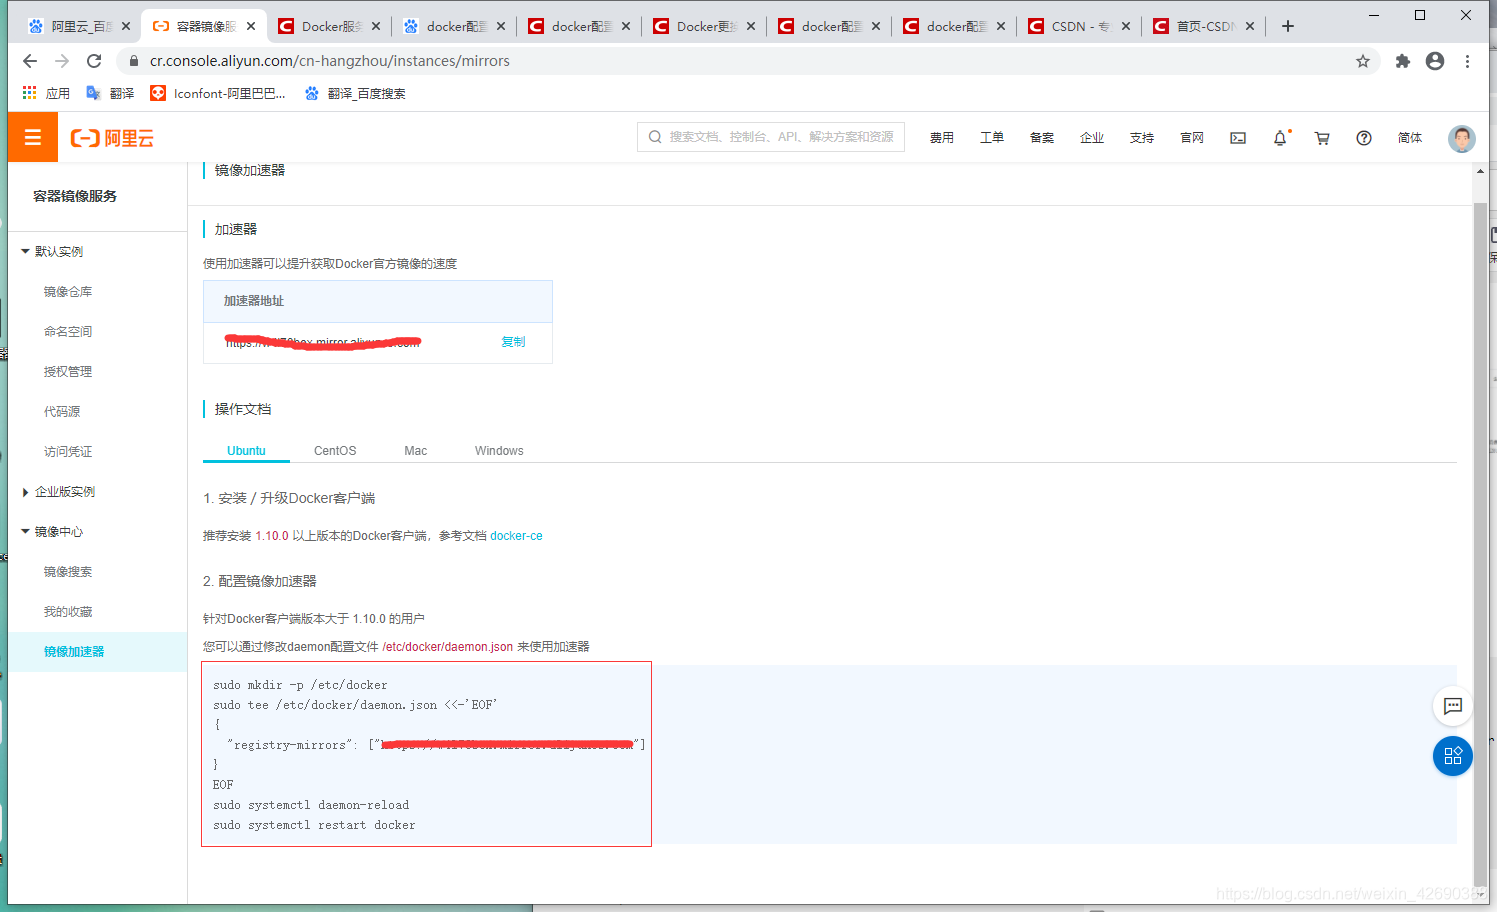View site info via the lock icon

click(134, 61)
